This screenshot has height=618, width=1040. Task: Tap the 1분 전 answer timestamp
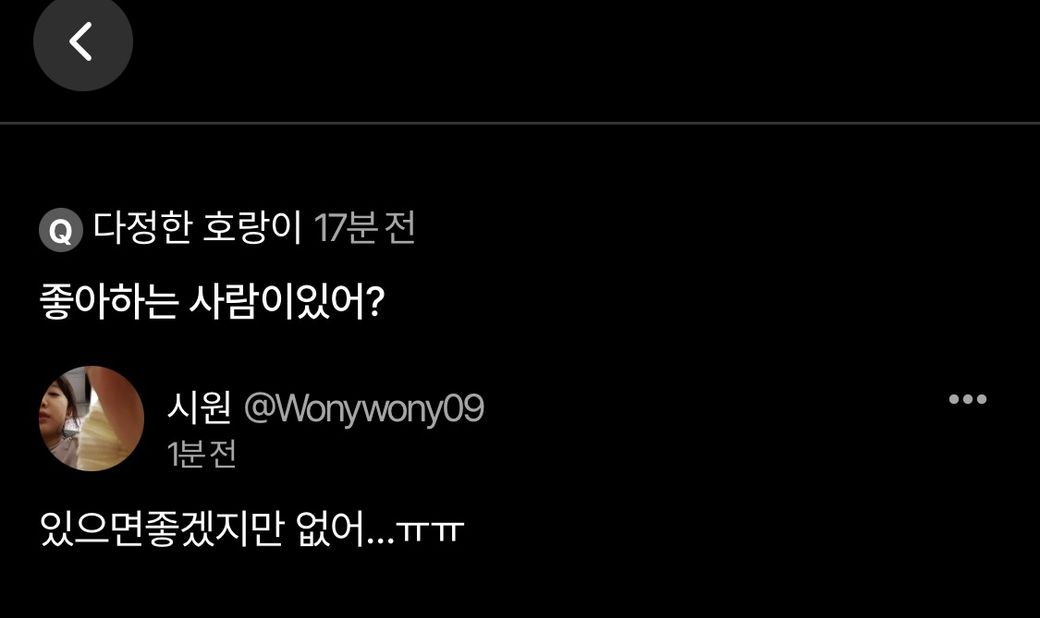click(202, 454)
